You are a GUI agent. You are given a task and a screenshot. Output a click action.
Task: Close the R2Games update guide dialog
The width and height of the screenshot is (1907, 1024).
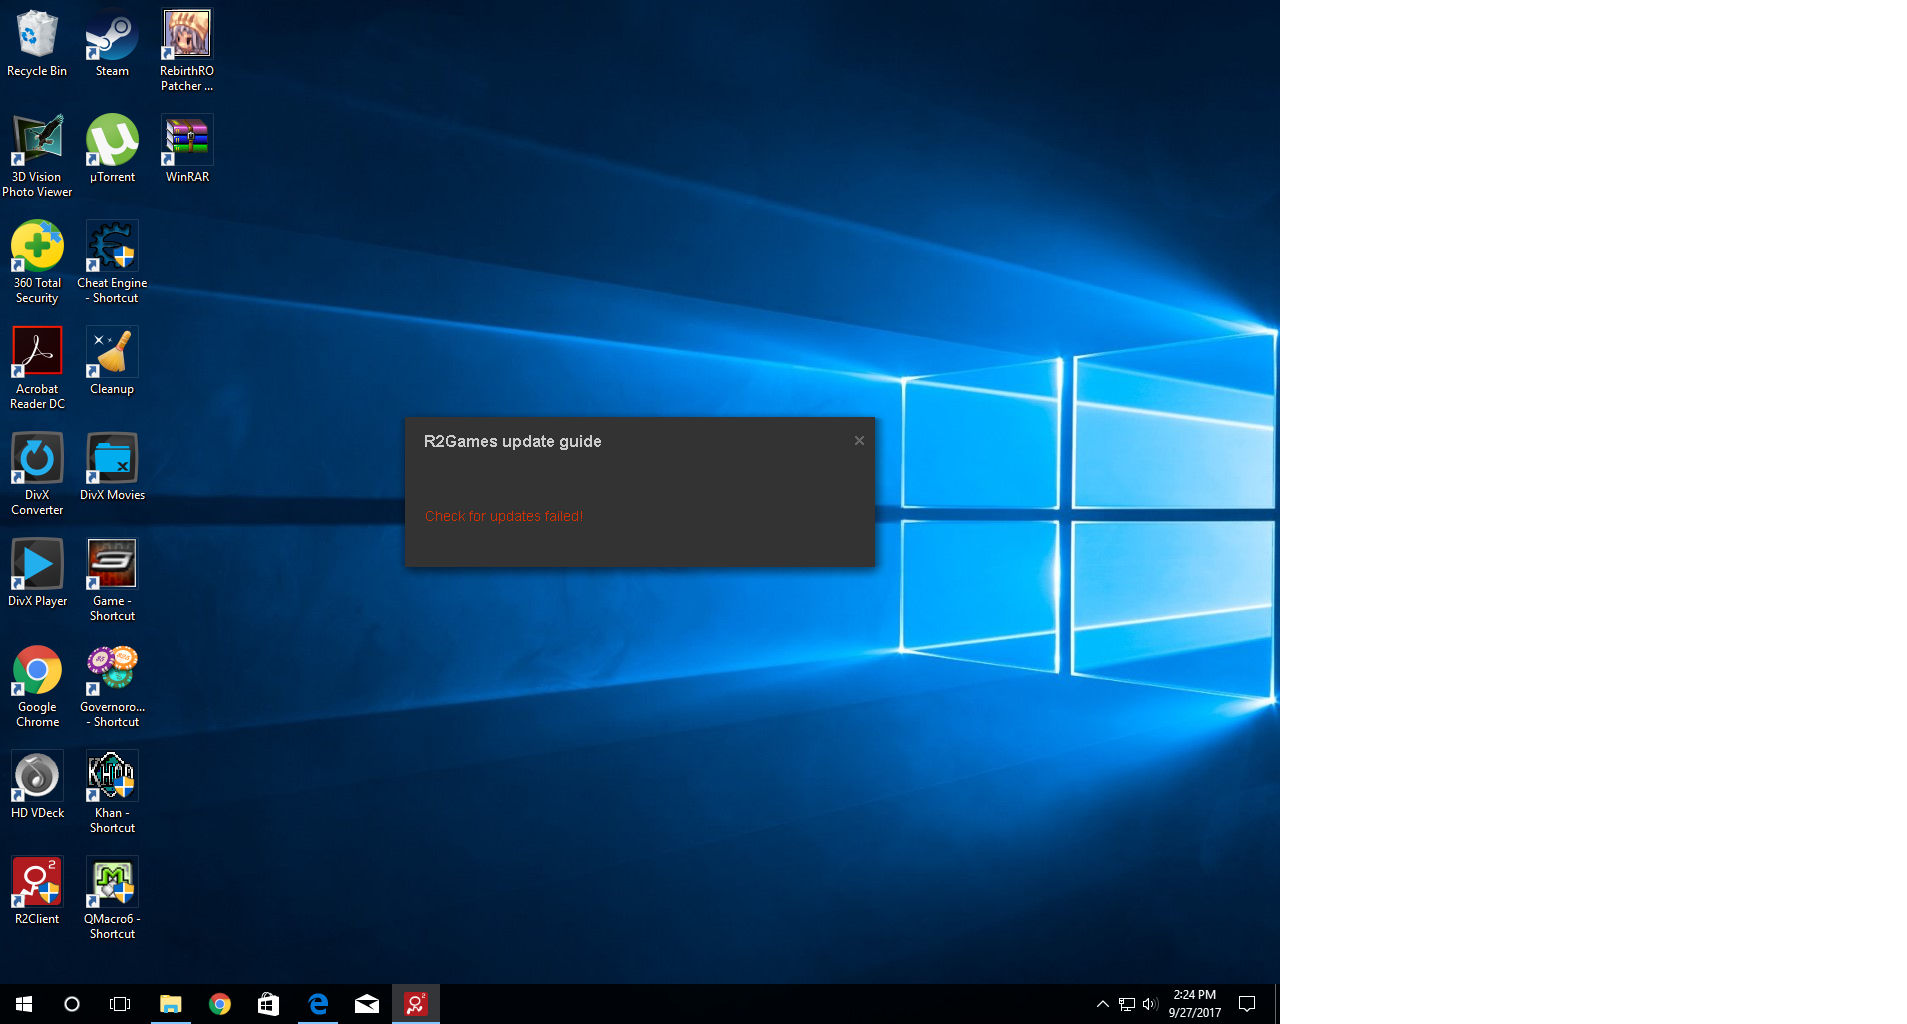click(x=859, y=441)
